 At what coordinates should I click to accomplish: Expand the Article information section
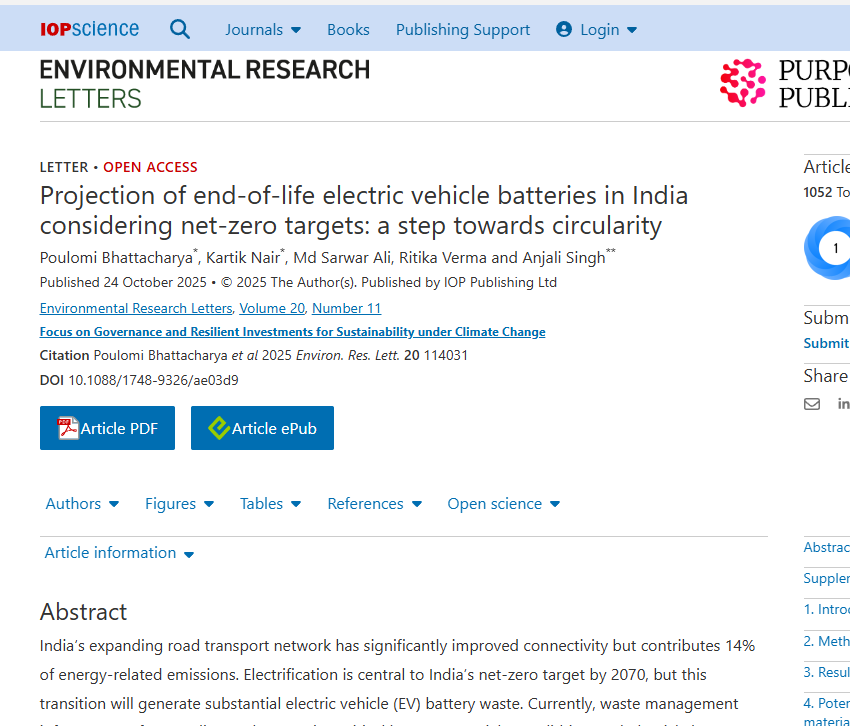[x=119, y=553]
